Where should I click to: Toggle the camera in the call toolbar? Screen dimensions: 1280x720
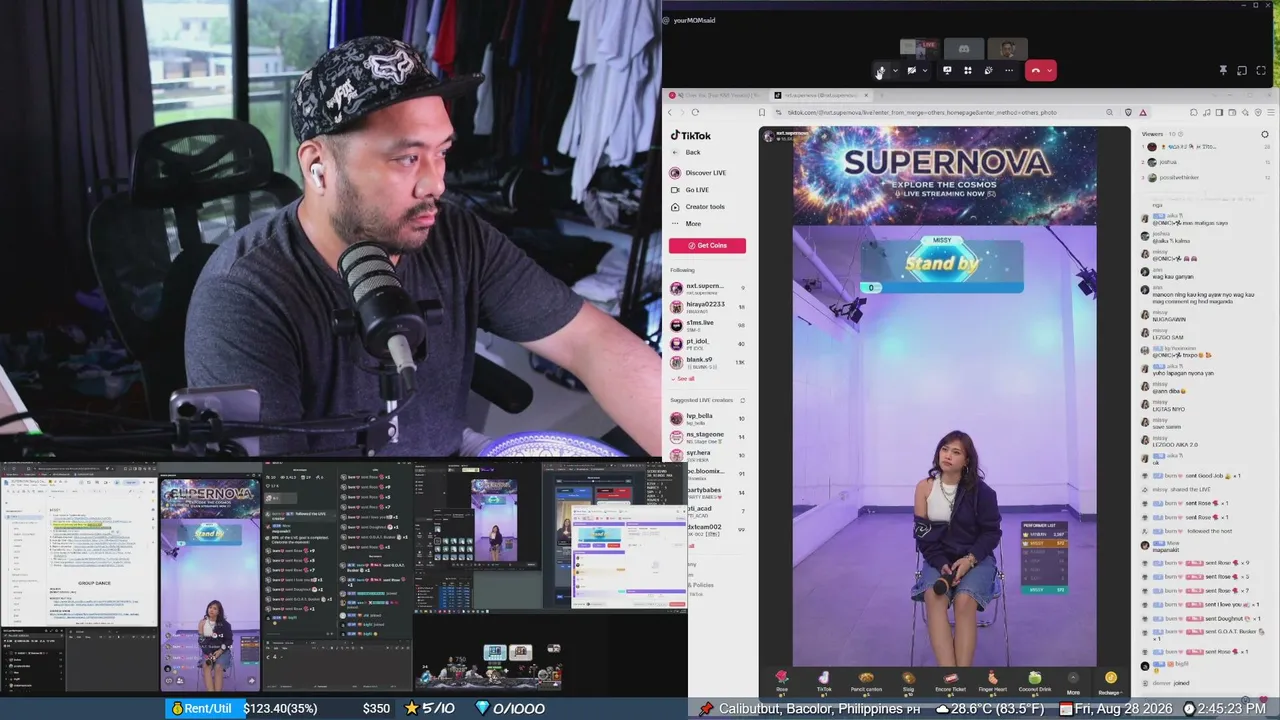(911, 70)
